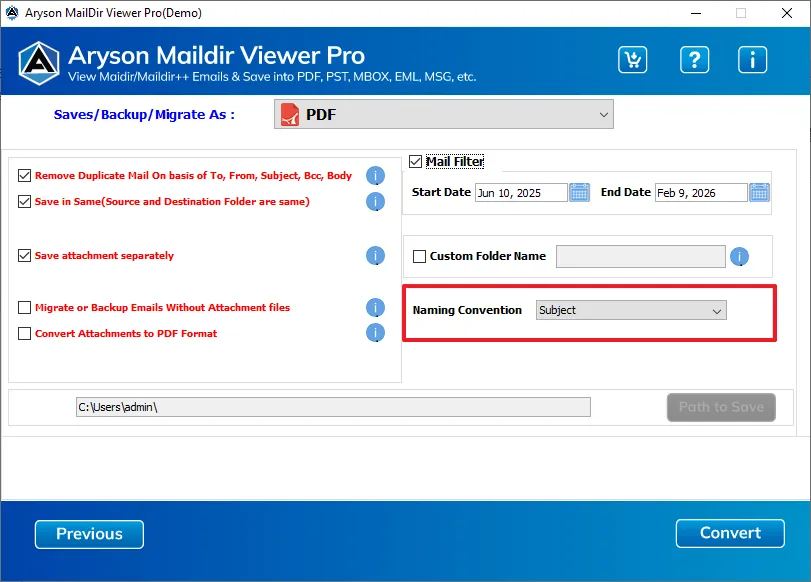This screenshot has width=811, height=582.
Task: Enable Migrate or Backup Emails Without Attachment
Action: (24, 308)
